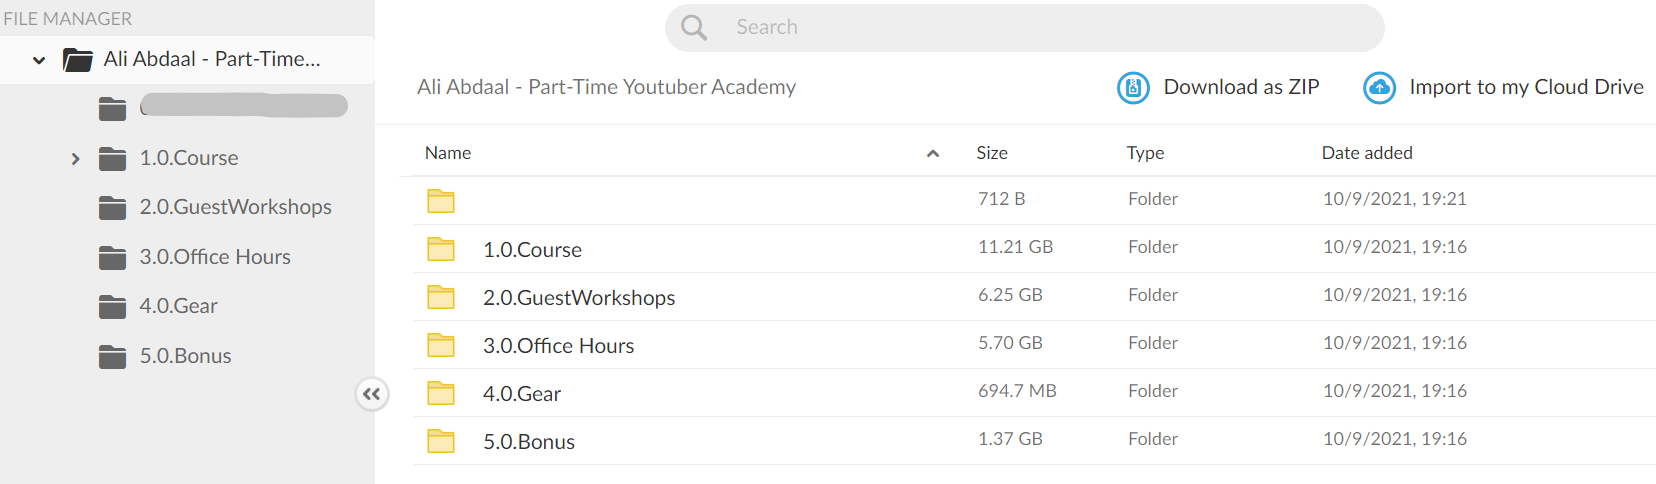Open 3.0.Office Hours in file list
1656x484 pixels.
click(x=1035, y=345)
